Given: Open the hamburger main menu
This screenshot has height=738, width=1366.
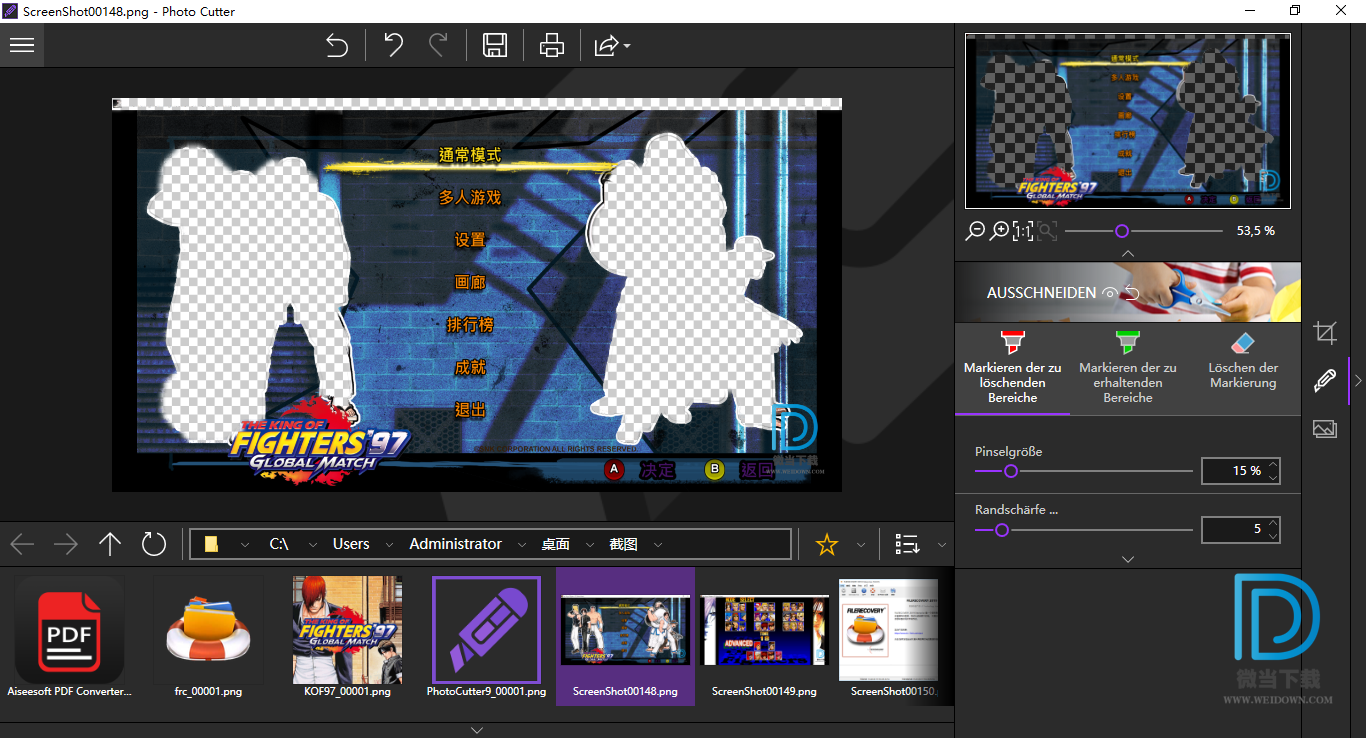Looking at the screenshot, I should [x=22, y=45].
